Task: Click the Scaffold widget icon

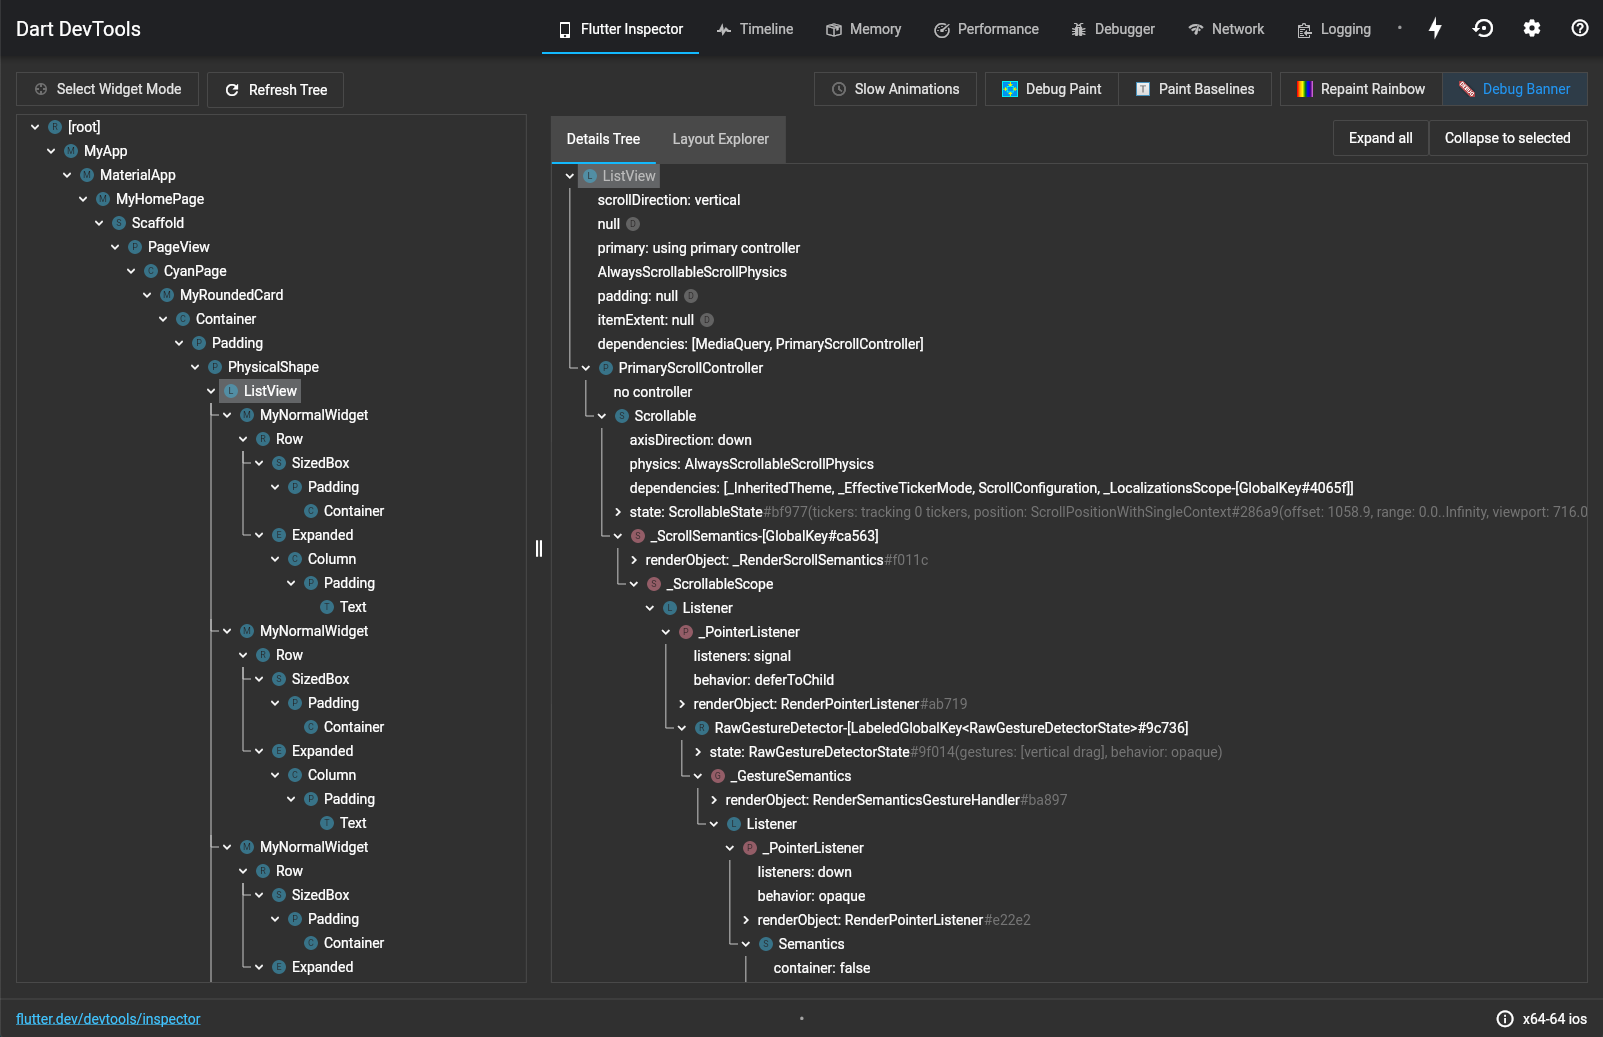Action: click(x=119, y=223)
